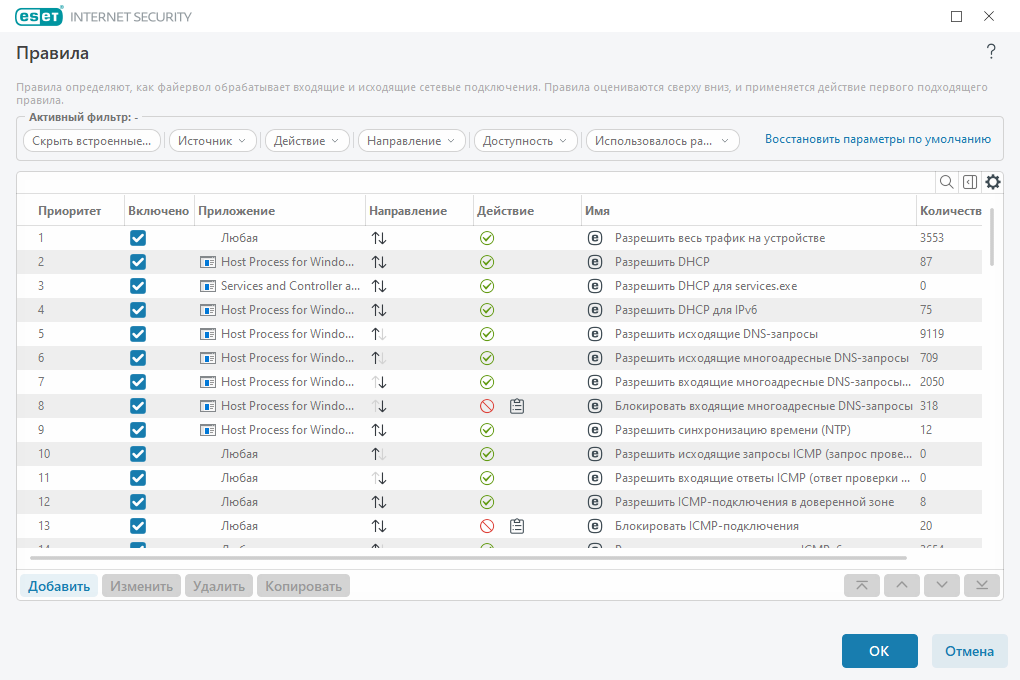The height and width of the screenshot is (680, 1020).
Task: Confirm with the OK button
Action: 879,651
